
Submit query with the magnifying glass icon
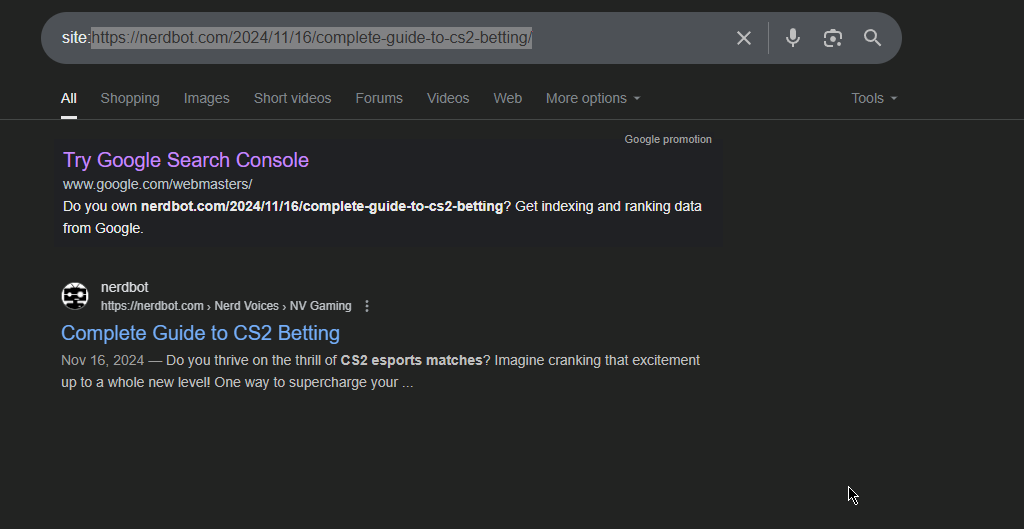(872, 38)
